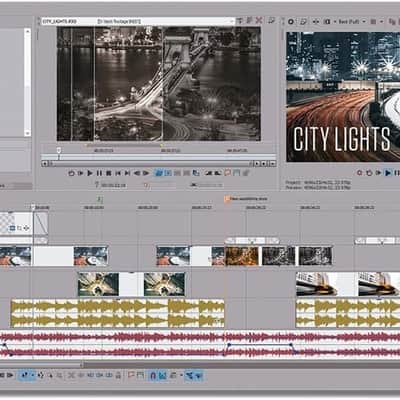400x400 pixels.
Task: Stop playback in the Trimmer window
Action: tap(108, 173)
